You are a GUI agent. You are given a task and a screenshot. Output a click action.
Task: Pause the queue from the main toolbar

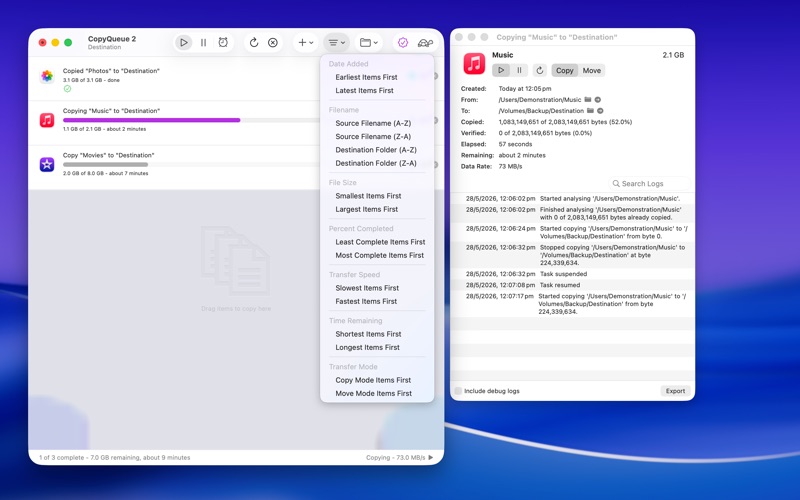coord(203,42)
